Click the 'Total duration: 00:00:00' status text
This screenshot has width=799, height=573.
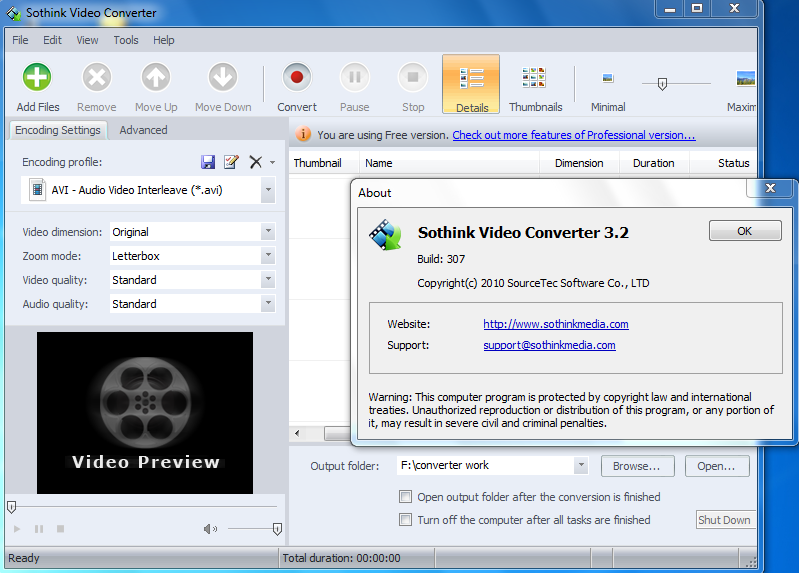341,558
